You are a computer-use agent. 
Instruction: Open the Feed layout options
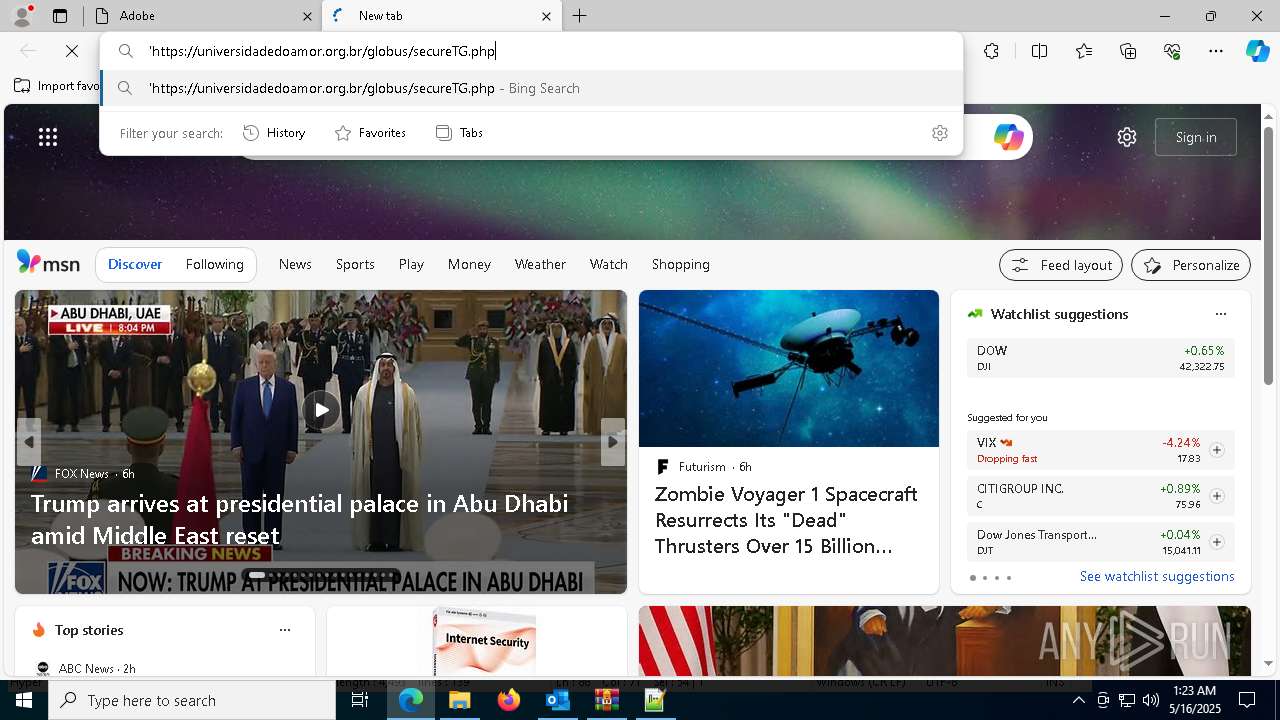pos(1061,265)
